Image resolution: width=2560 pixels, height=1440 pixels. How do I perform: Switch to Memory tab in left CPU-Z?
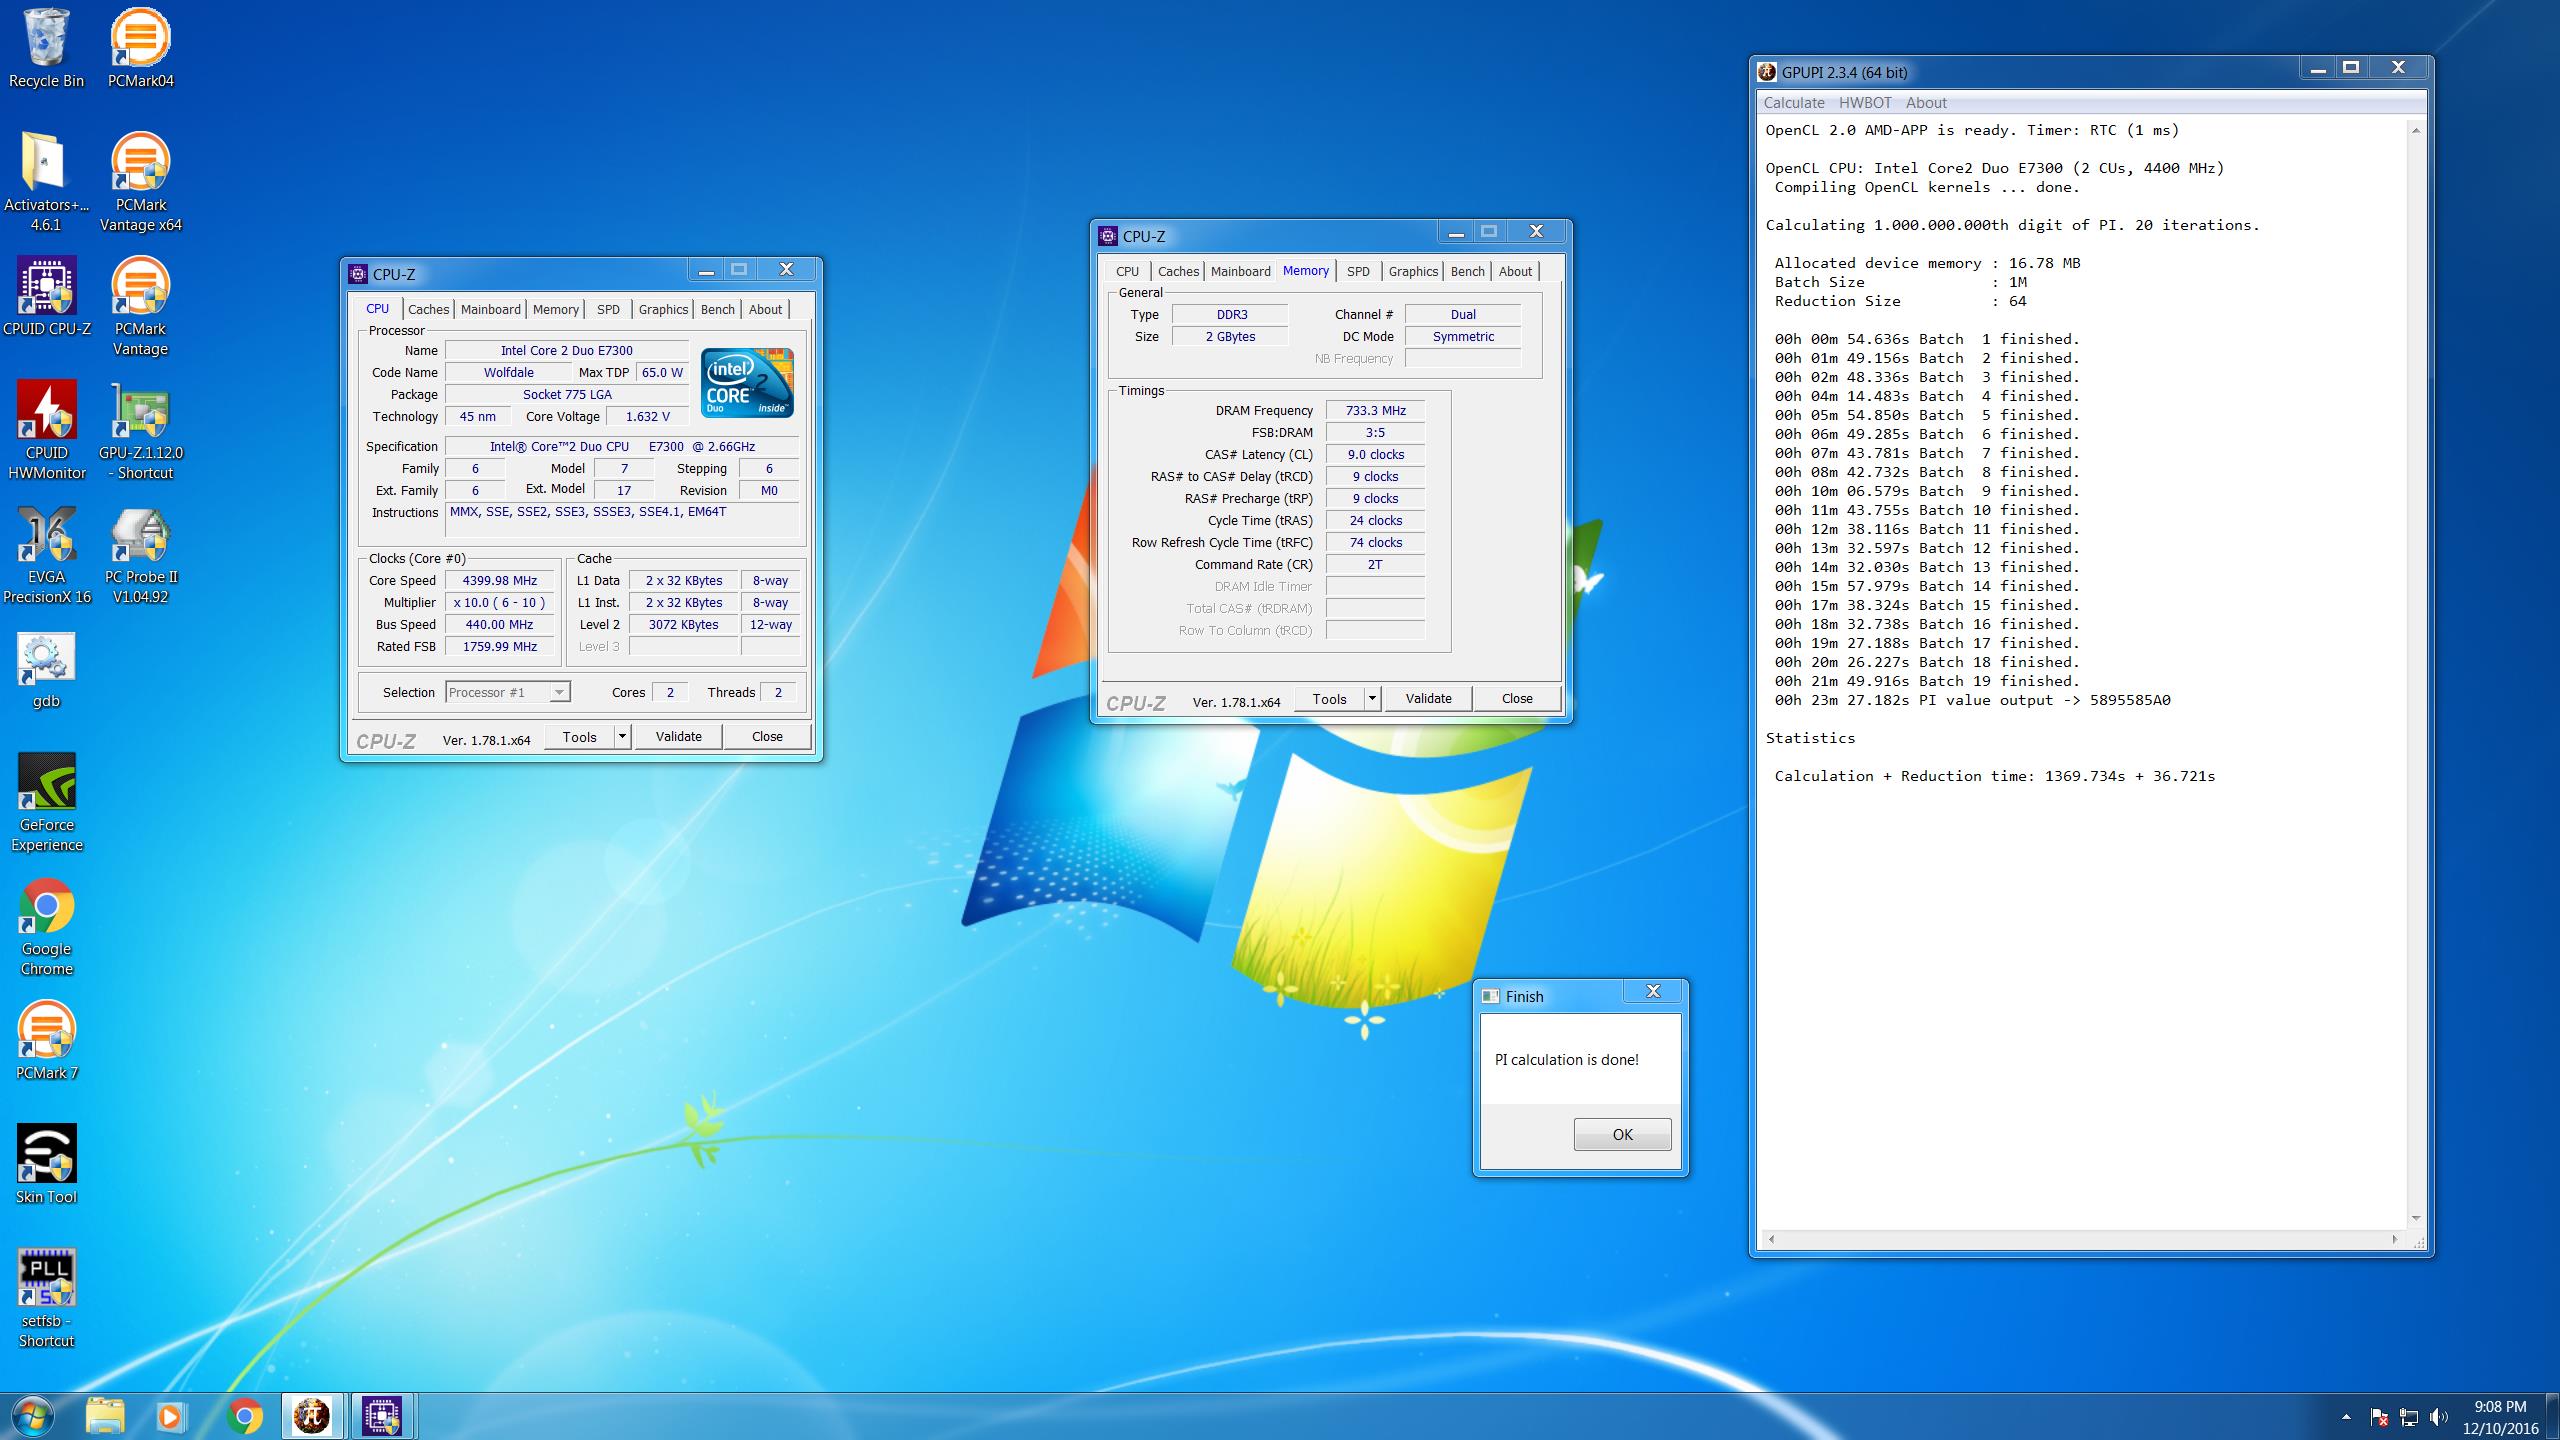[x=556, y=309]
